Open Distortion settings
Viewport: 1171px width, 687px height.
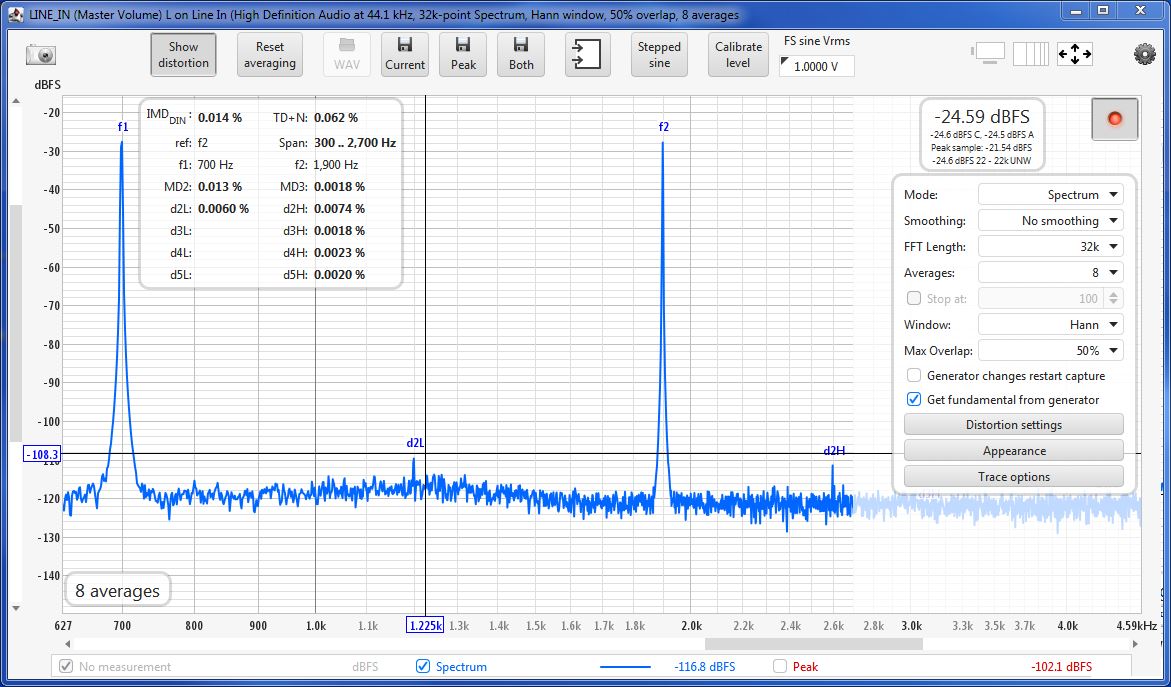[1013, 425]
